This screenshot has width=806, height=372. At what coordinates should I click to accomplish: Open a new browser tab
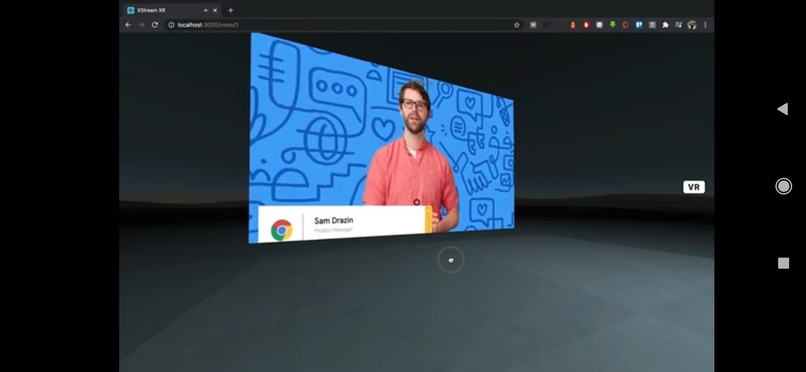(x=230, y=10)
